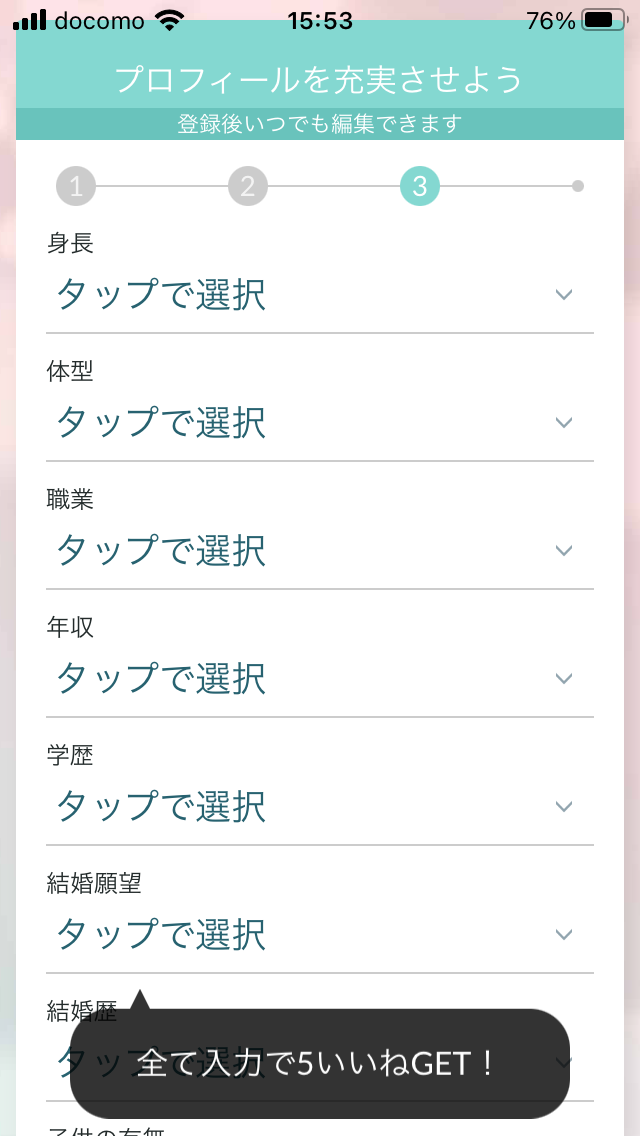Open the 職業 occupation dropdown

pos(320,551)
